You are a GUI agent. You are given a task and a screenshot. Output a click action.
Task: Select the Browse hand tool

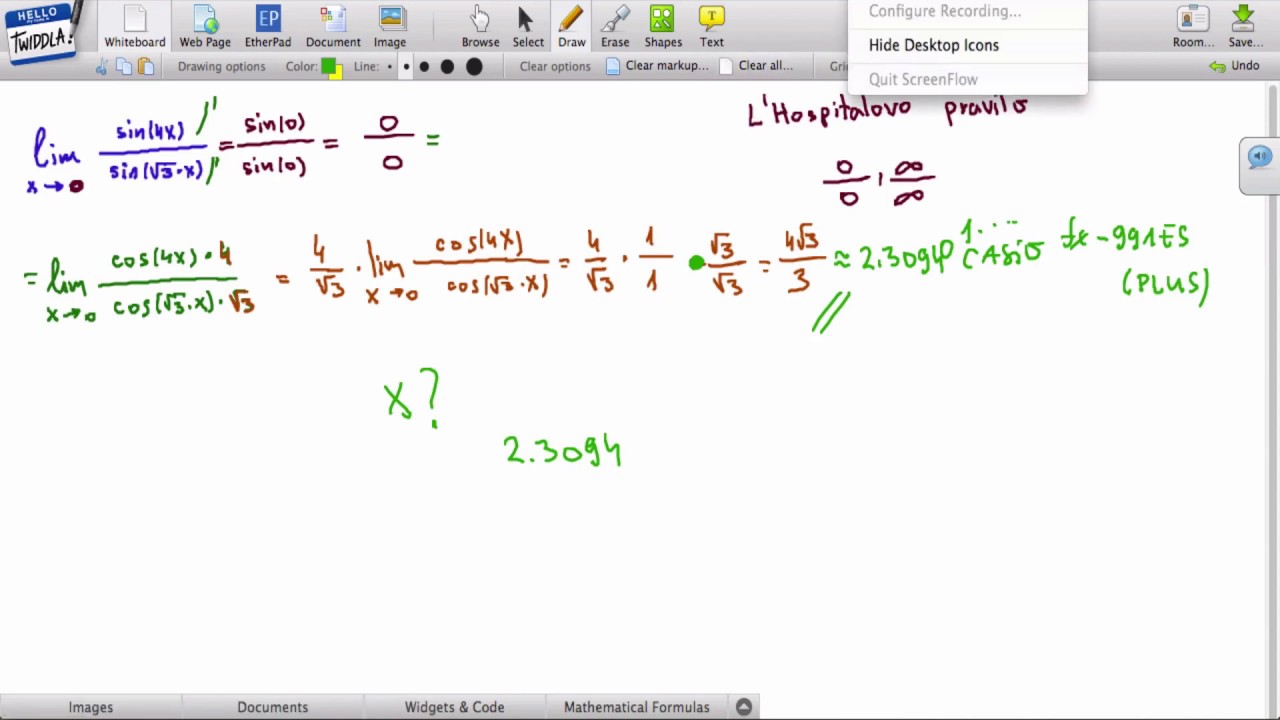(x=480, y=27)
